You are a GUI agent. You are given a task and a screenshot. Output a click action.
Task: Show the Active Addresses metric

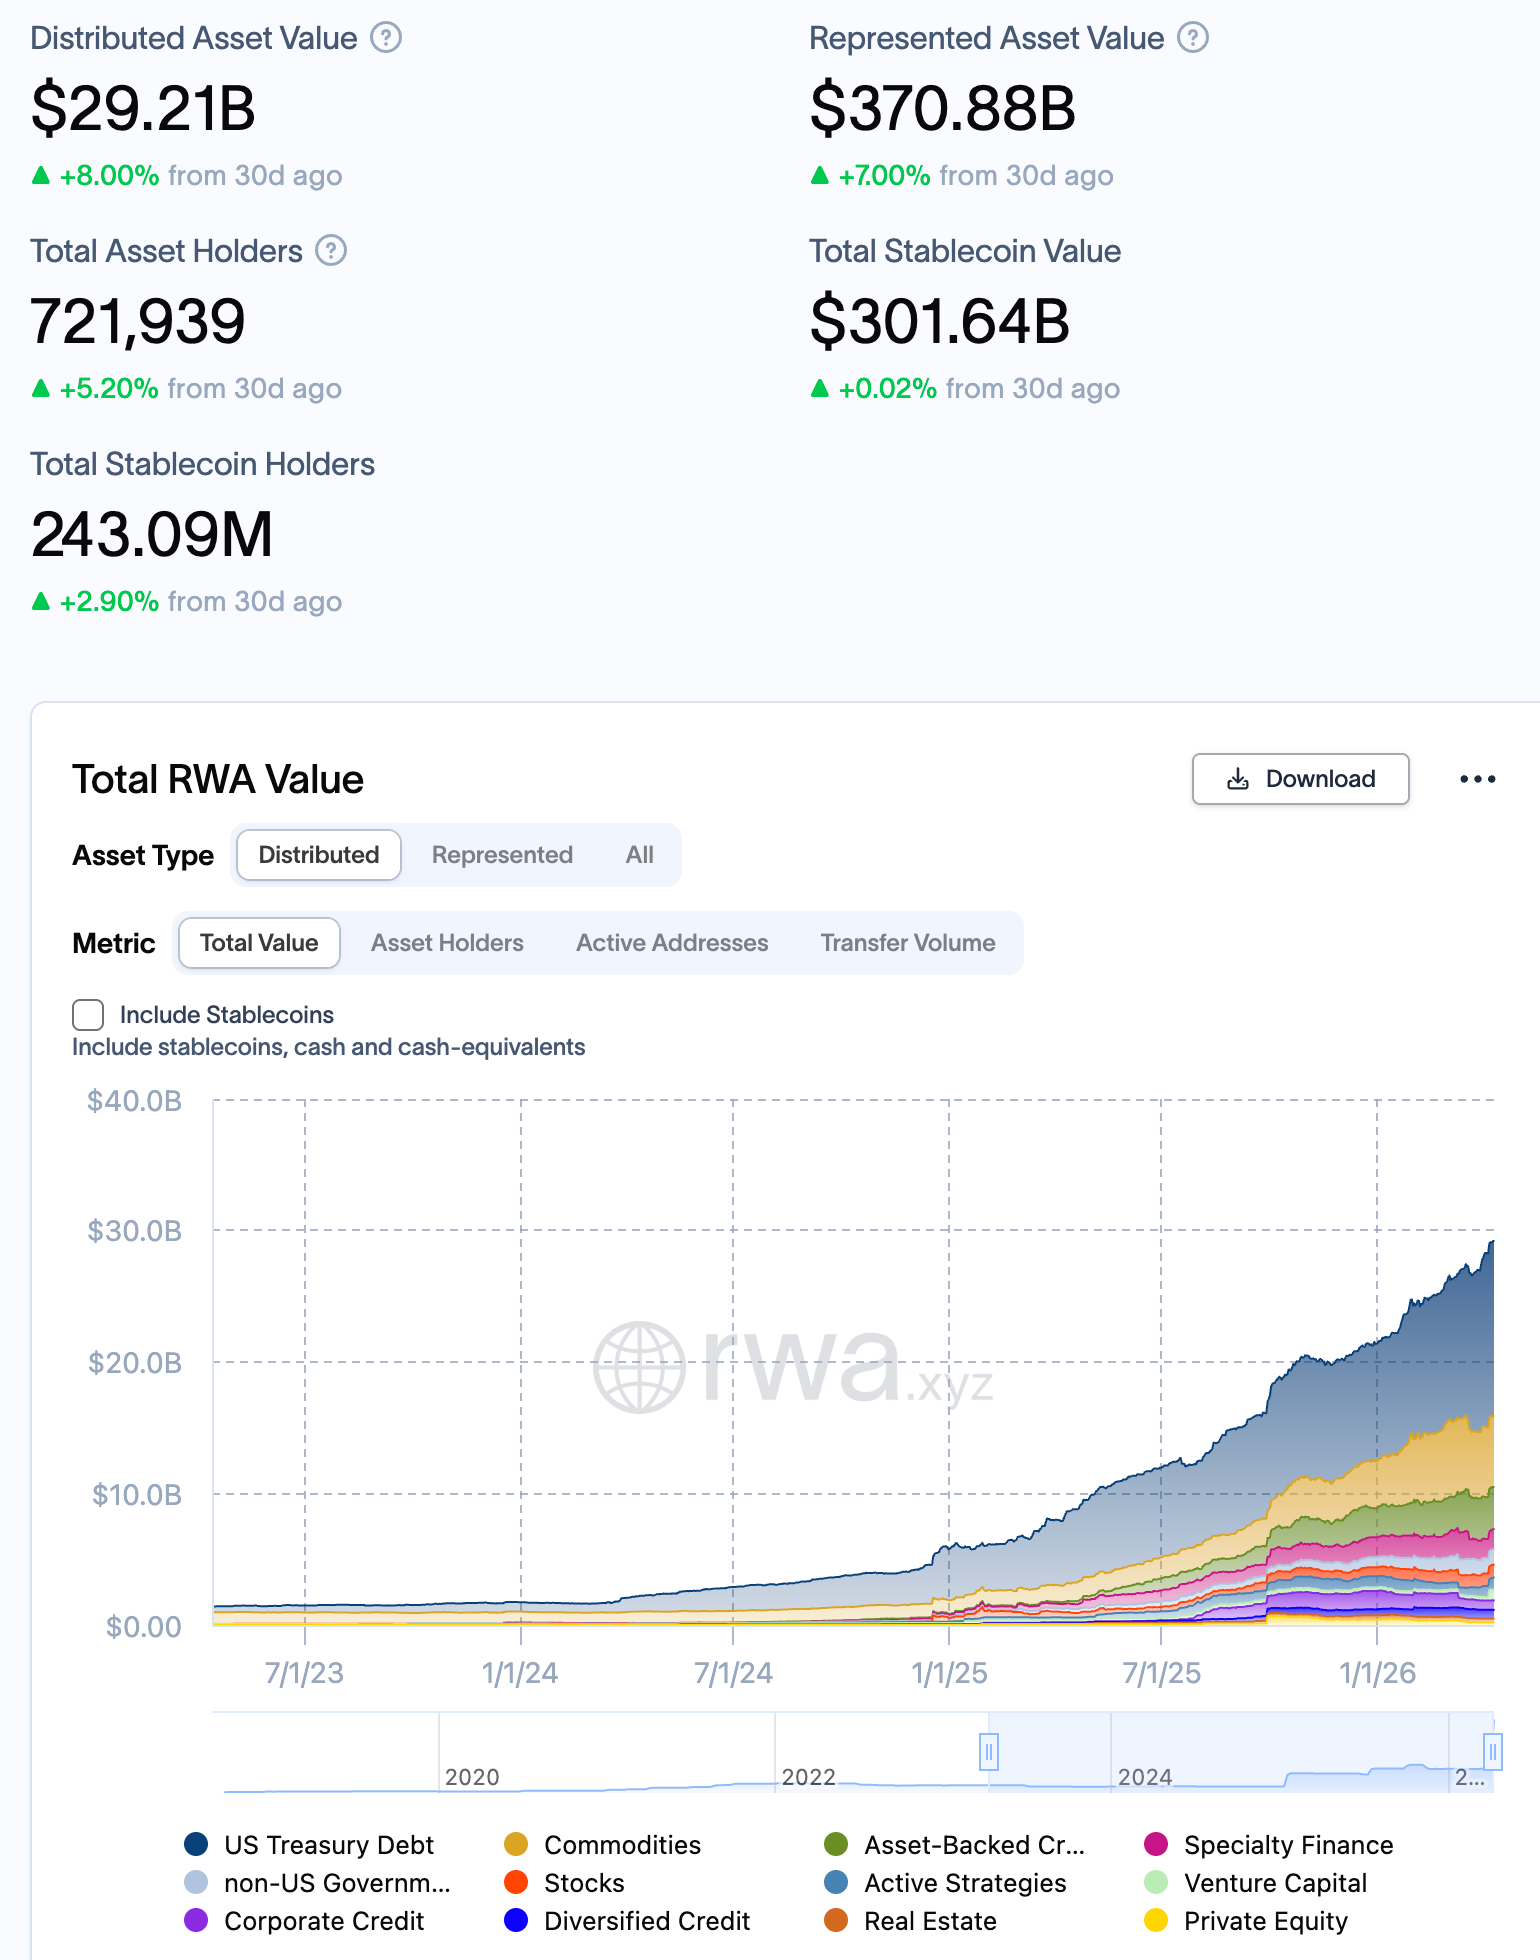[672, 943]
